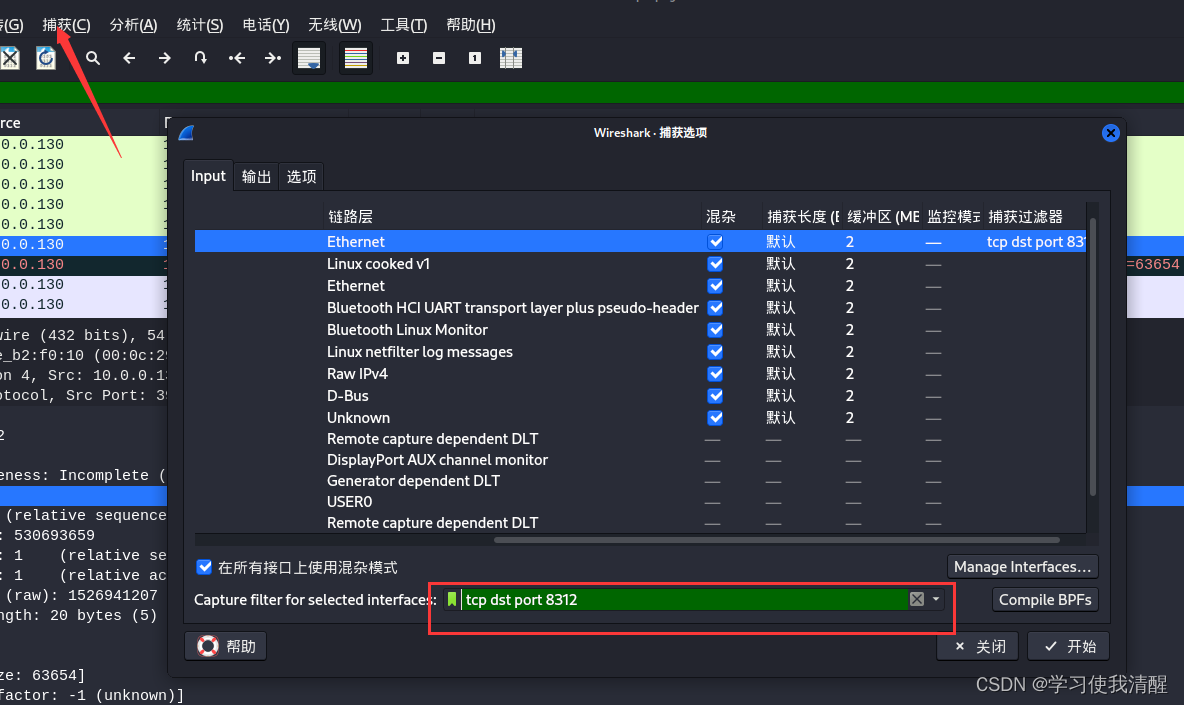Click the close capture file toolbar icon
The image size is (1184, 705).
coord(10,58)
